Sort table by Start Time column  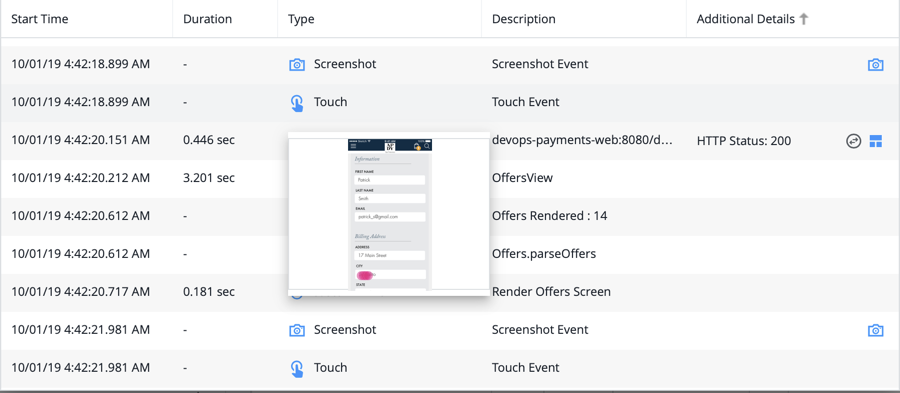tap(40, 19)
